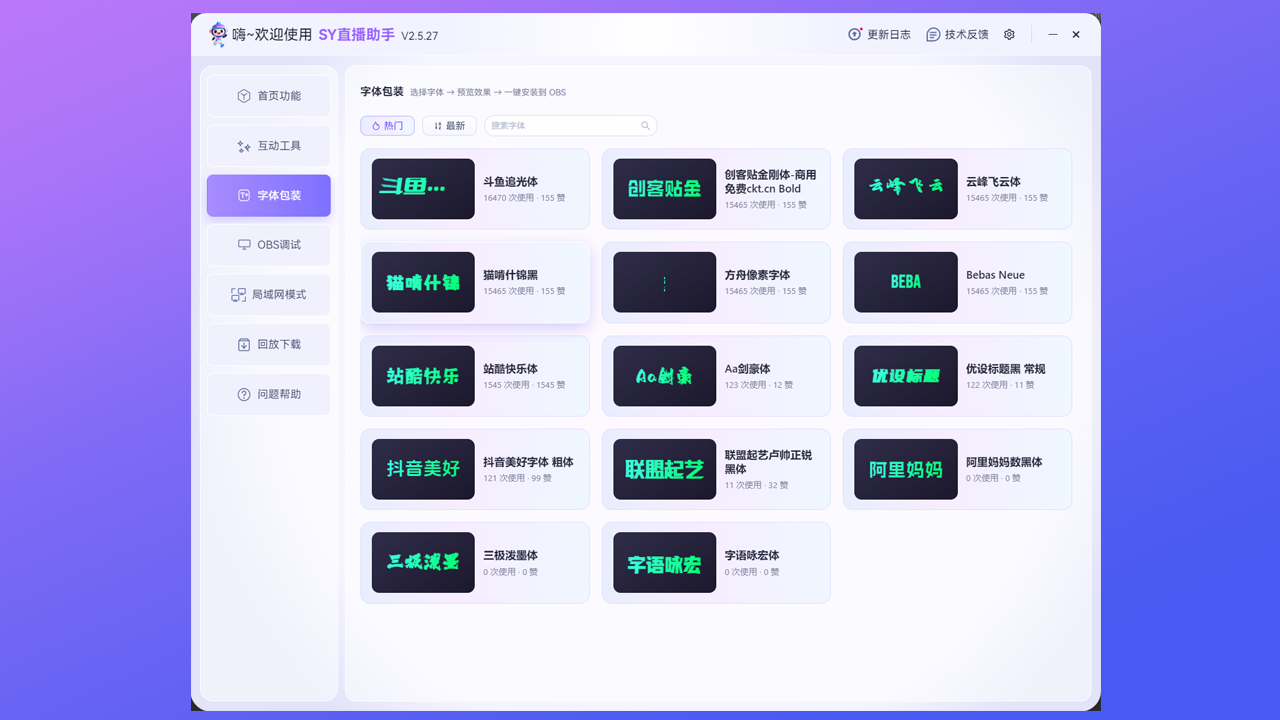This screenshot has width=1280, height=720.
Task: Select 字体包装 in the sidebar
Action: [269, 195]
